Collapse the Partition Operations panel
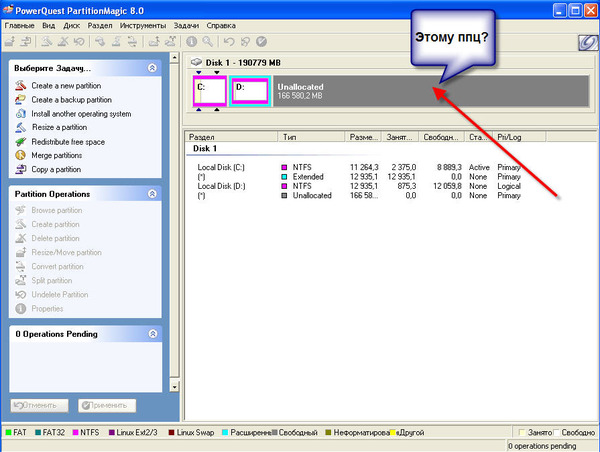The image size is (600, 452). click(x=152, y=193)
